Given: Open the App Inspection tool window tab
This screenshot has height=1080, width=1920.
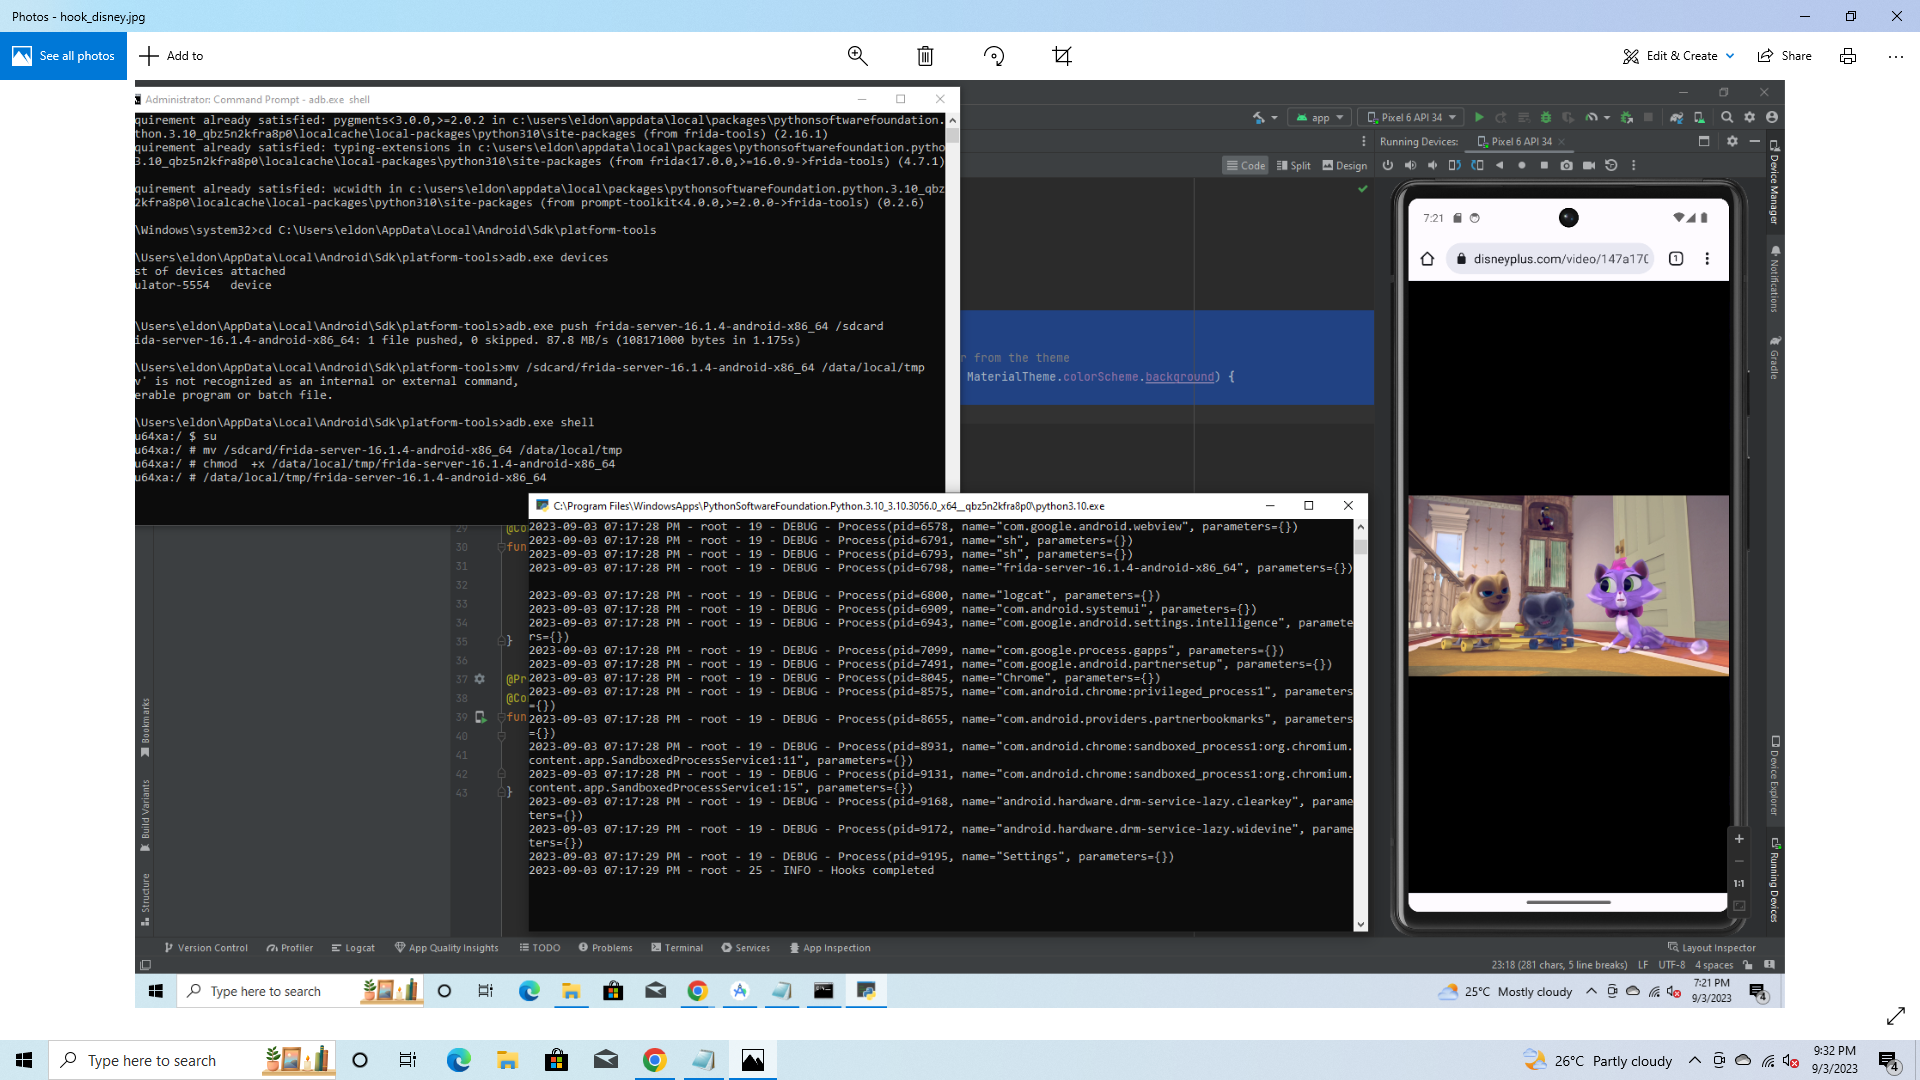Looking at the screenshot, I should click(829, 948).
